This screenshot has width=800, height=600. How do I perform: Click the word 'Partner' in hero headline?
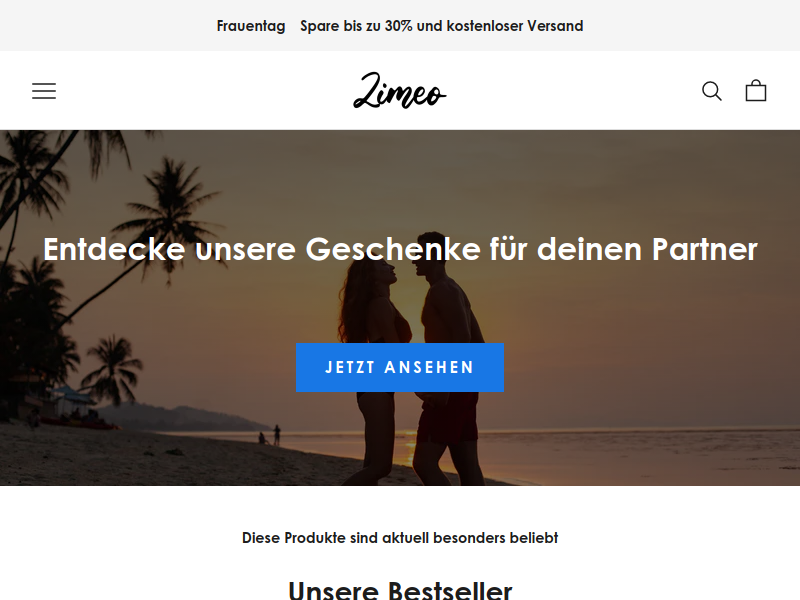tap(705, 249)
